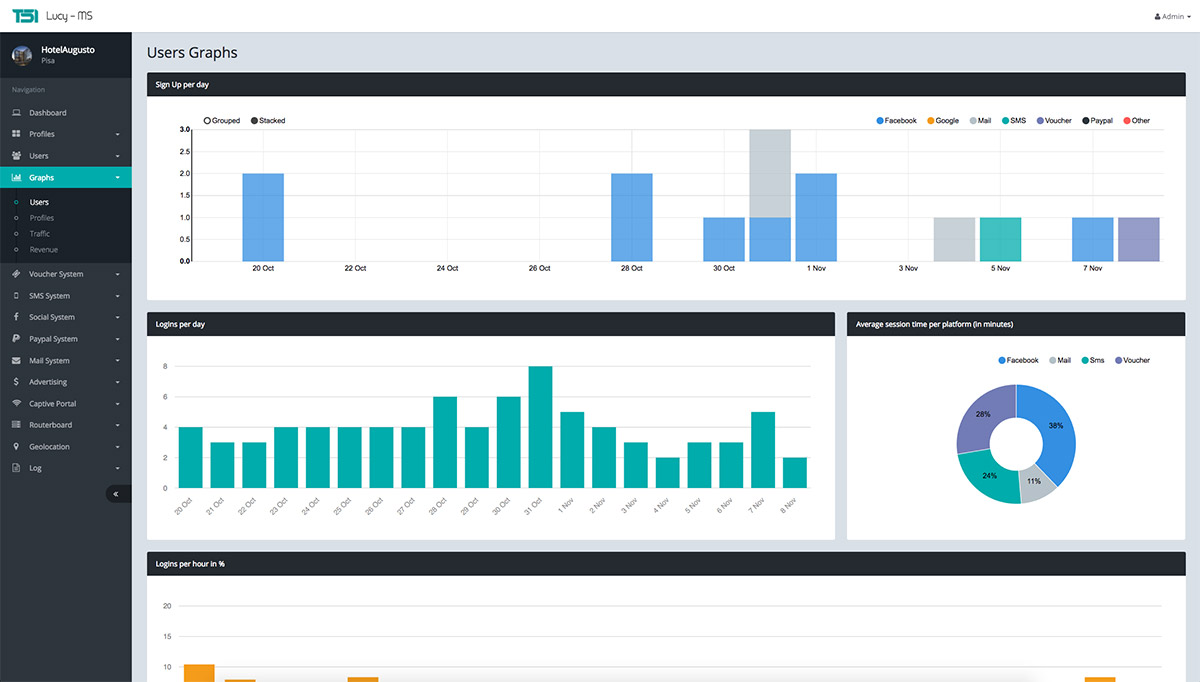Expand the Log menu arrow
This screenshot has height=682, width=1200.
pyautogui.click(x=117, y=469)
